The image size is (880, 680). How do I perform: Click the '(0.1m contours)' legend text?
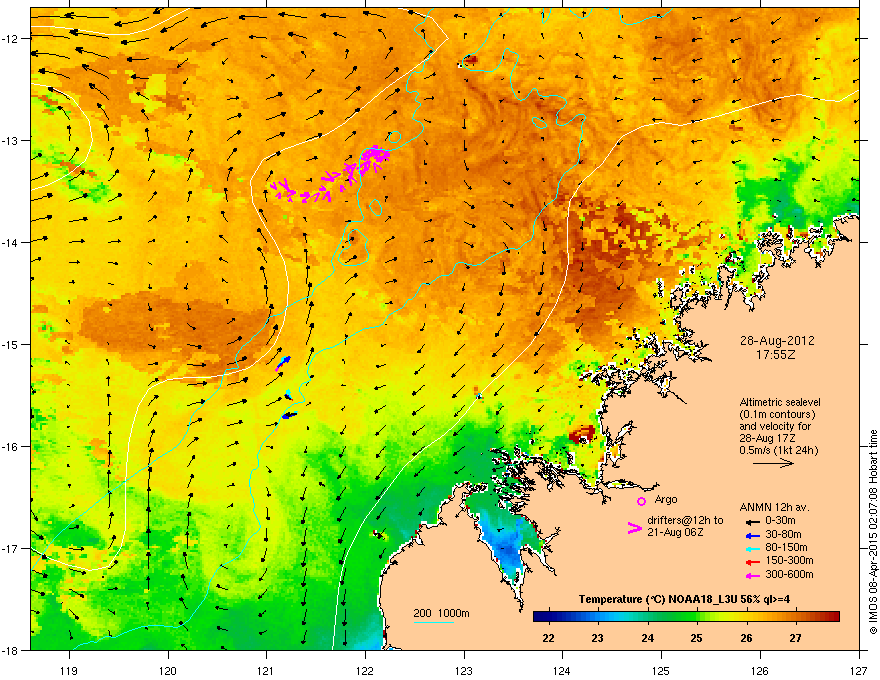pos(777,414)
